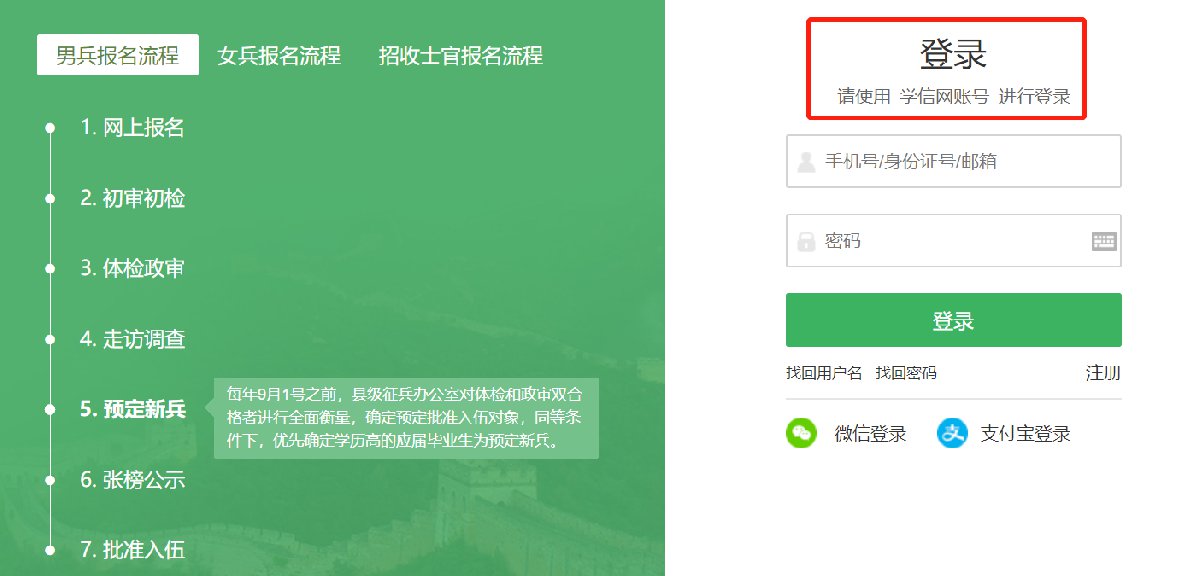1200x576 pixels.
Task: Click the green 登录 button
Action: pos(953,320)
